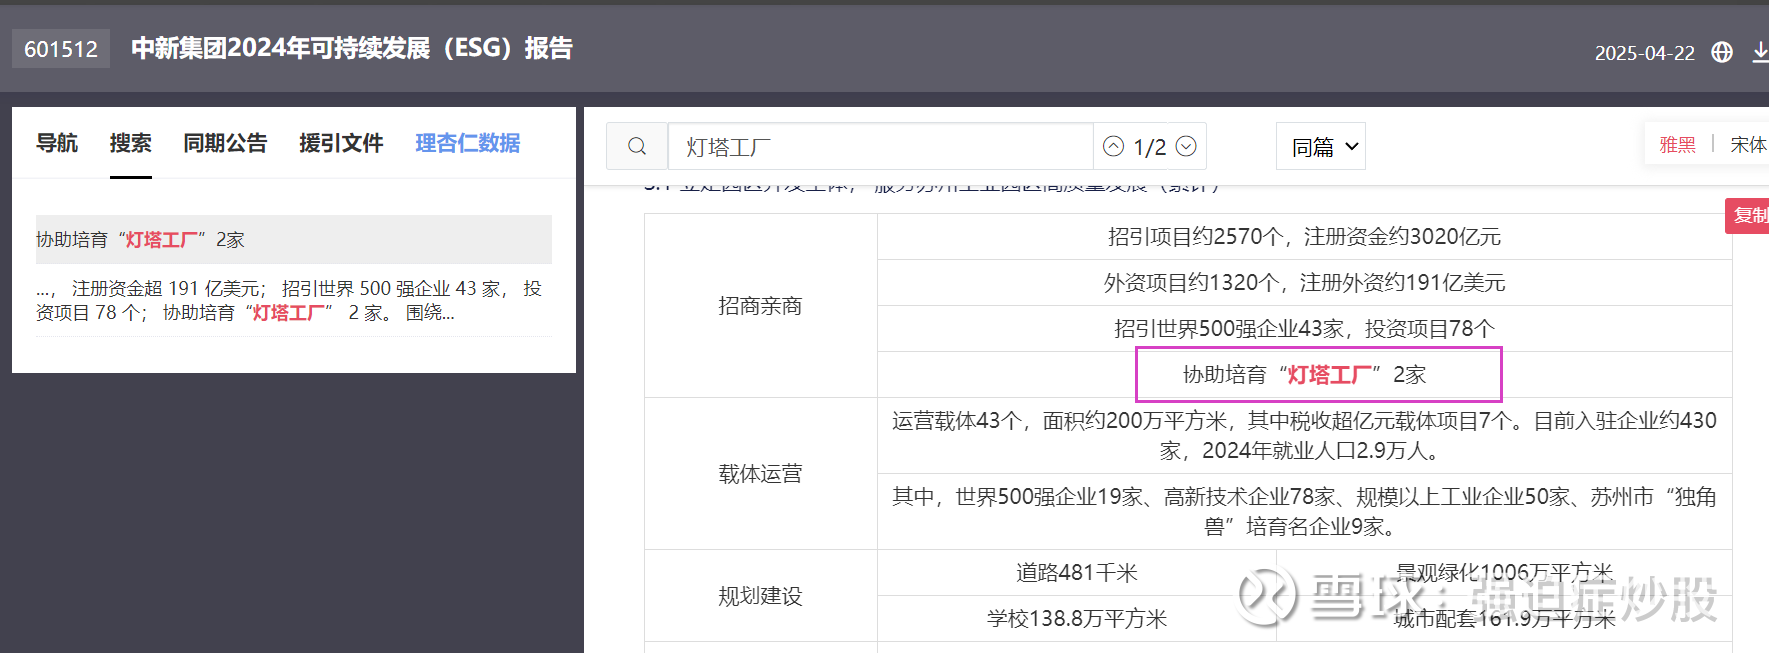1769x653 pixels.
Task: Click the red 复制 button
Action: click(x=1748, y=216)
